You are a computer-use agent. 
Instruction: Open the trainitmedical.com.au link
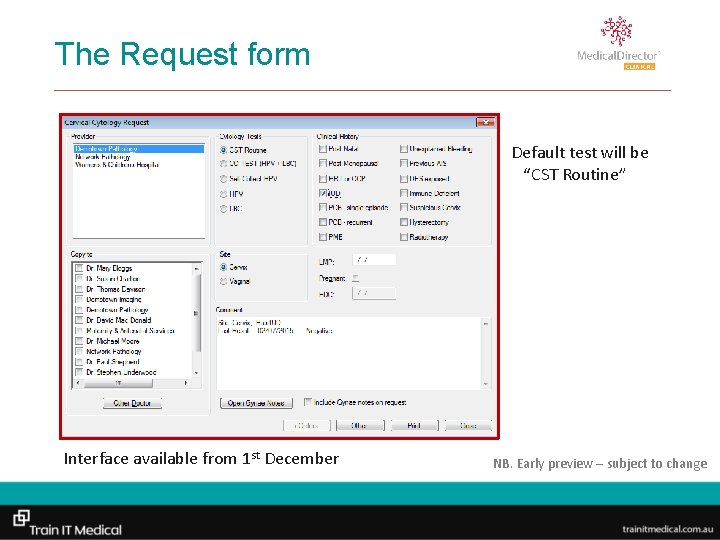[x=668, y=529]
